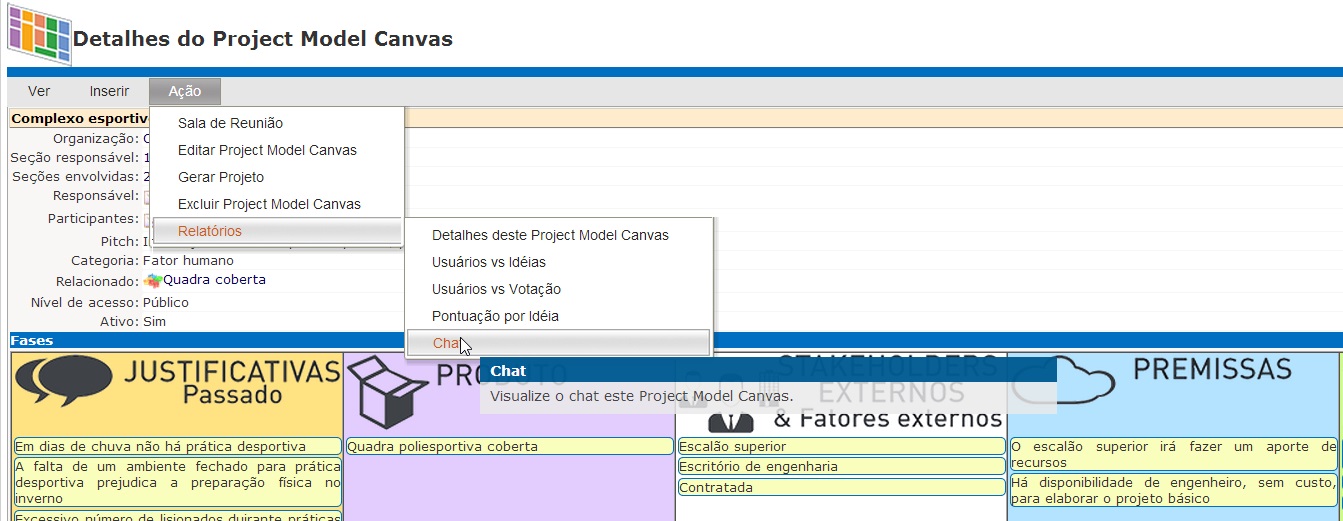Click the icon beside Quadra coberta
This screenshot has height=521, width=1343.
coord(152,281)
